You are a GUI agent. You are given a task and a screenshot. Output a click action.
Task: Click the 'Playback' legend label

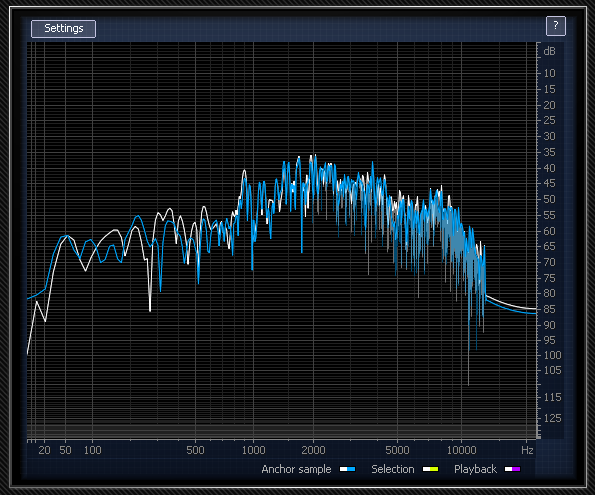click(475, 469)
